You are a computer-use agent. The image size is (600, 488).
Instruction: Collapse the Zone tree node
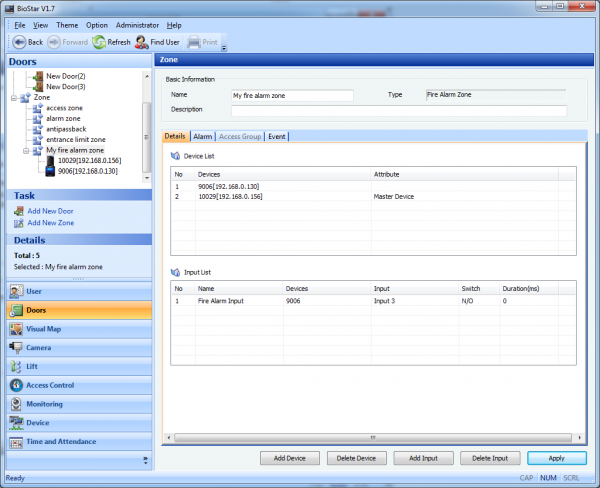(x=14, y=97)
